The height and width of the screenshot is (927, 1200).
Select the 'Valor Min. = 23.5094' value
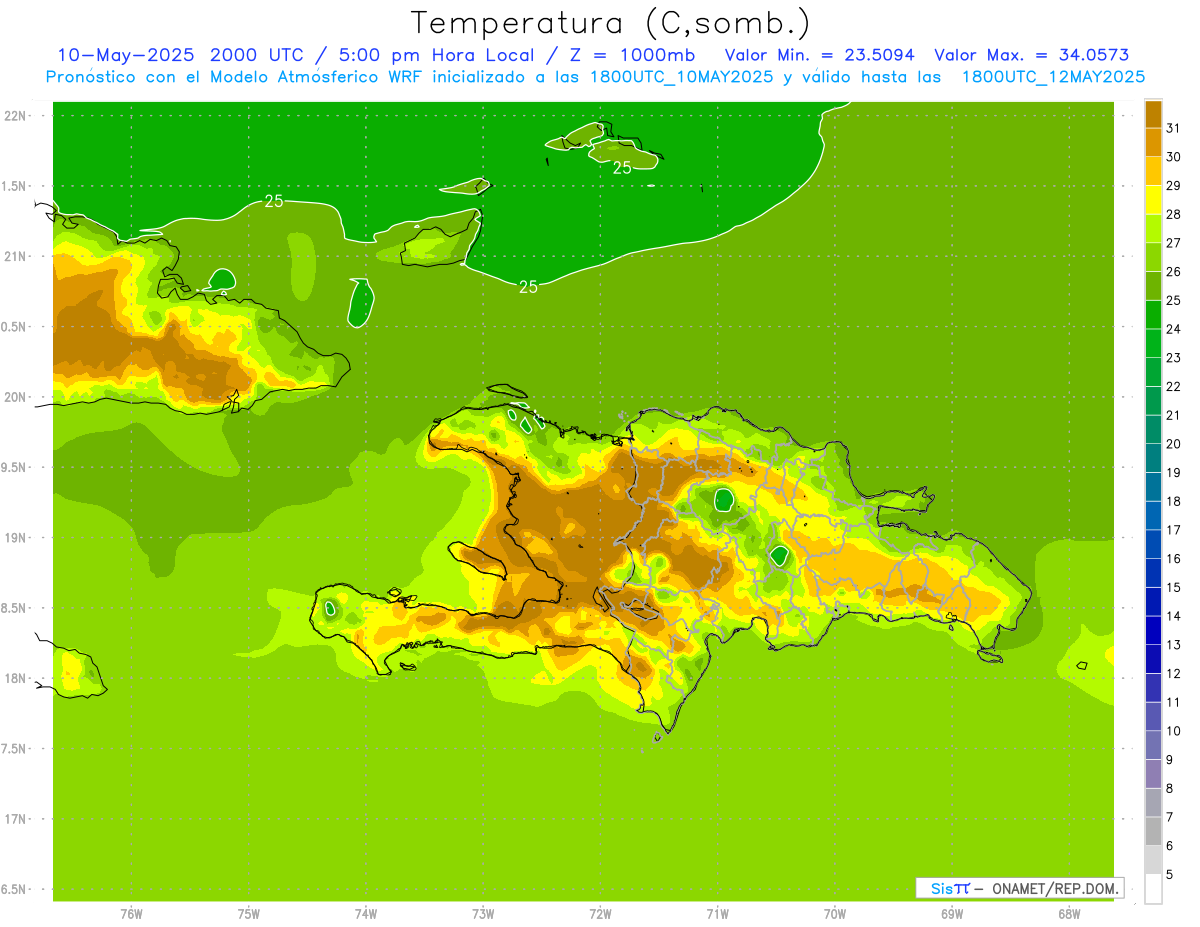(819, 55)
